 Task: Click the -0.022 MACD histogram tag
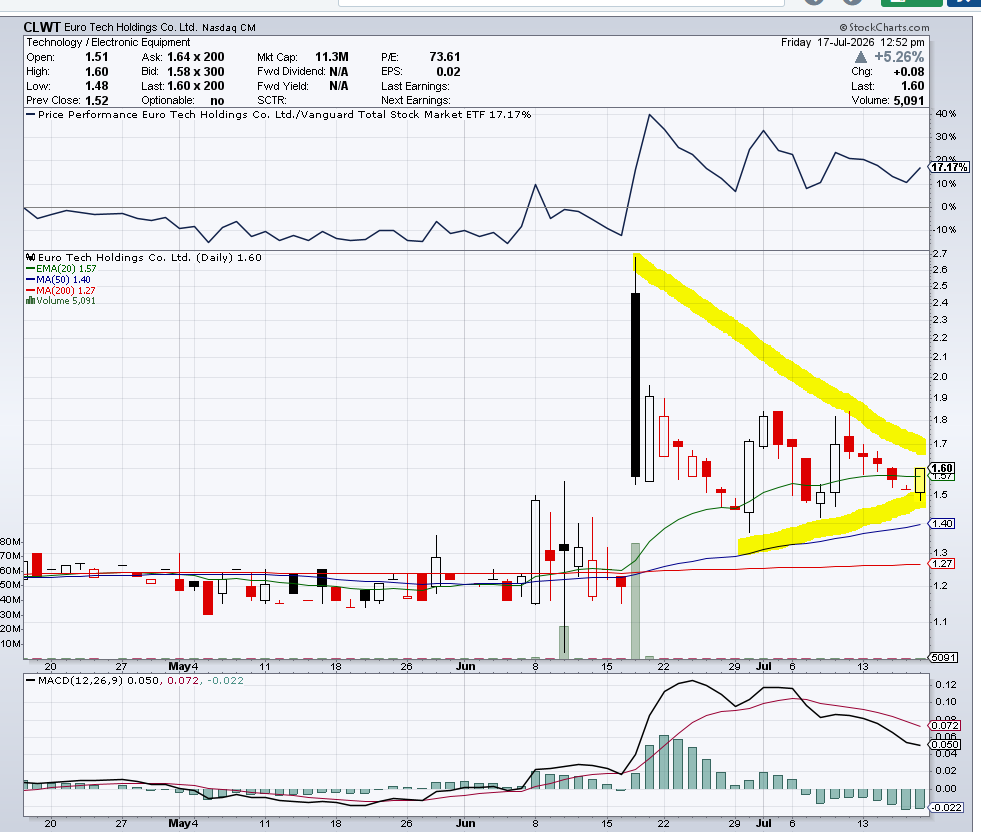coord(947,808)
